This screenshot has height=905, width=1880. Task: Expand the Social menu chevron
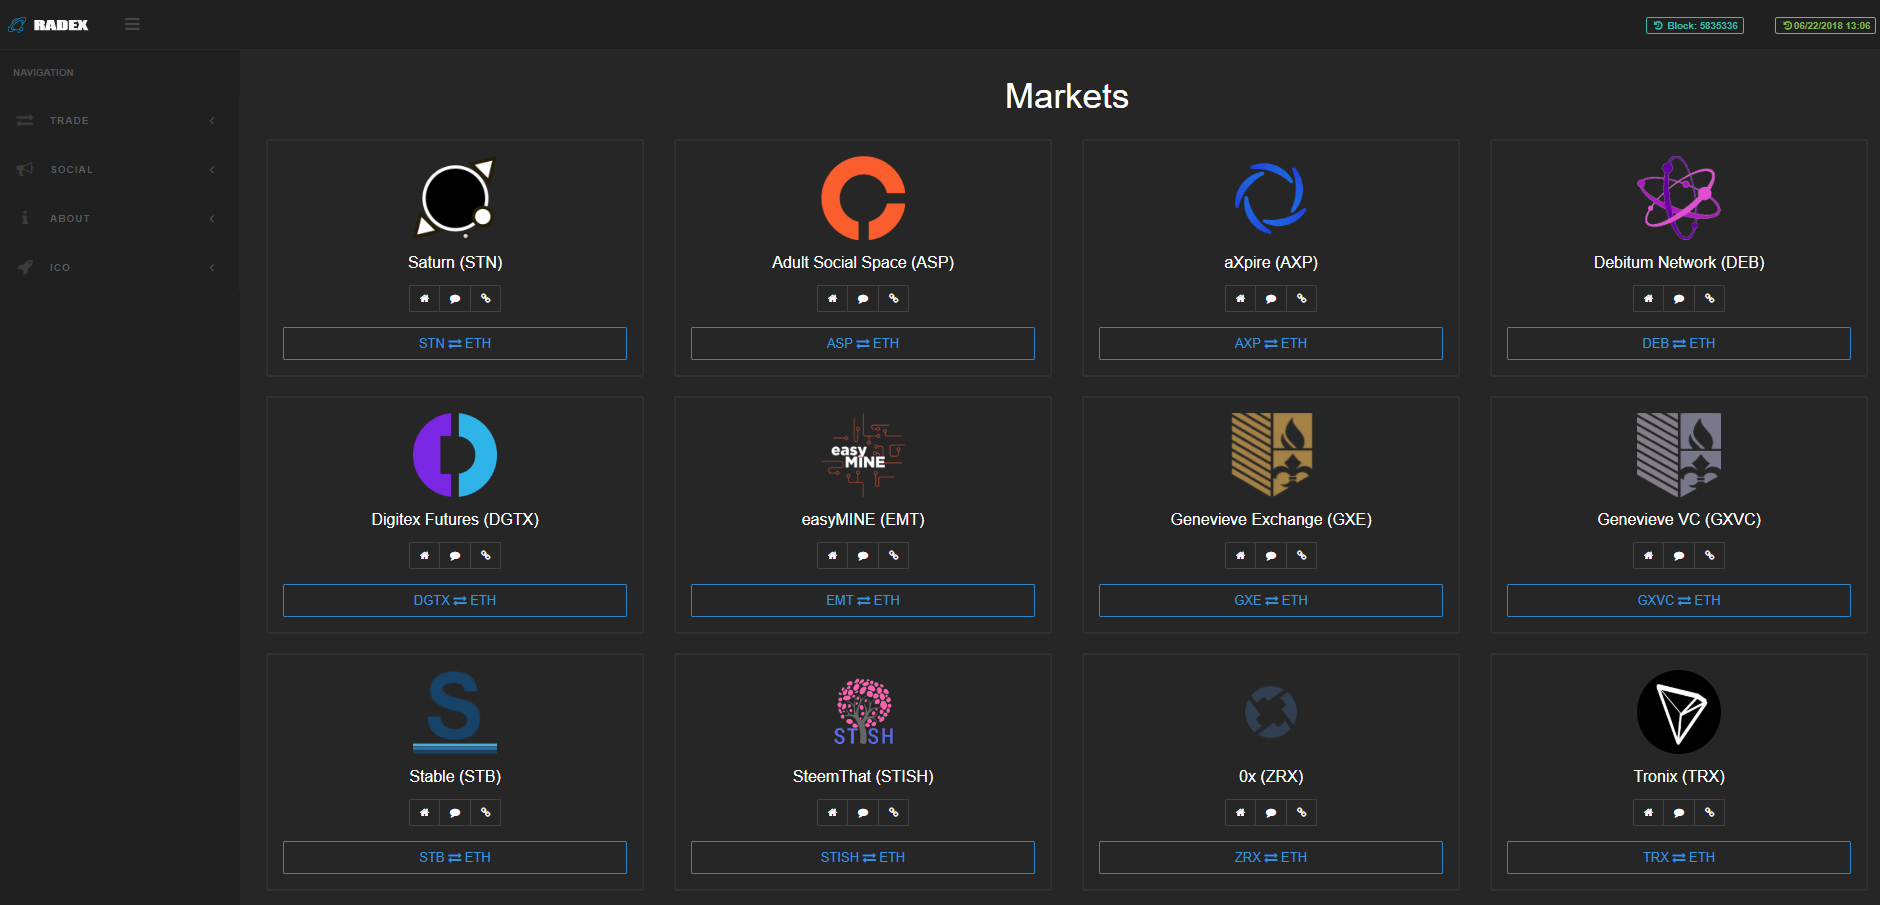click(x=212, y=170)
